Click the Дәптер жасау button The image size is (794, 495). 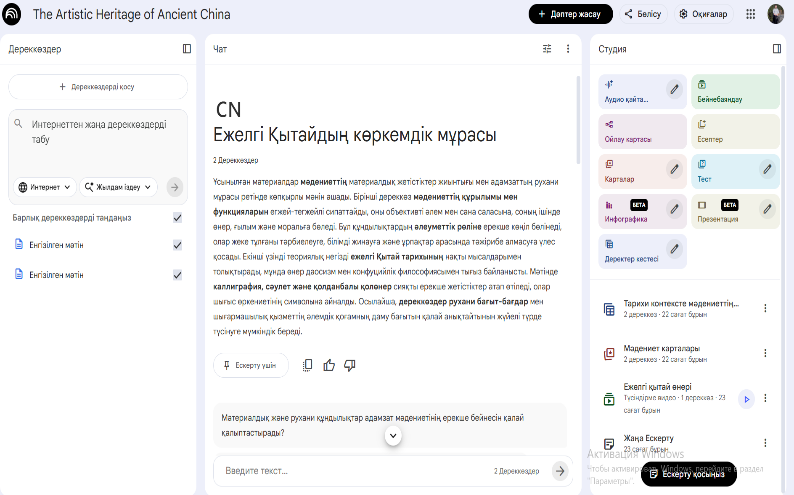570,14
